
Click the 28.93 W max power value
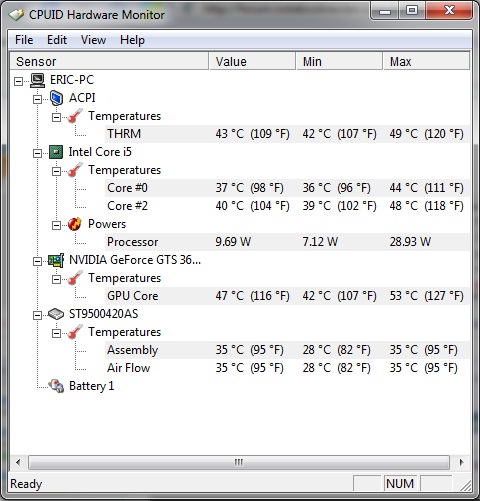[410, 242]
